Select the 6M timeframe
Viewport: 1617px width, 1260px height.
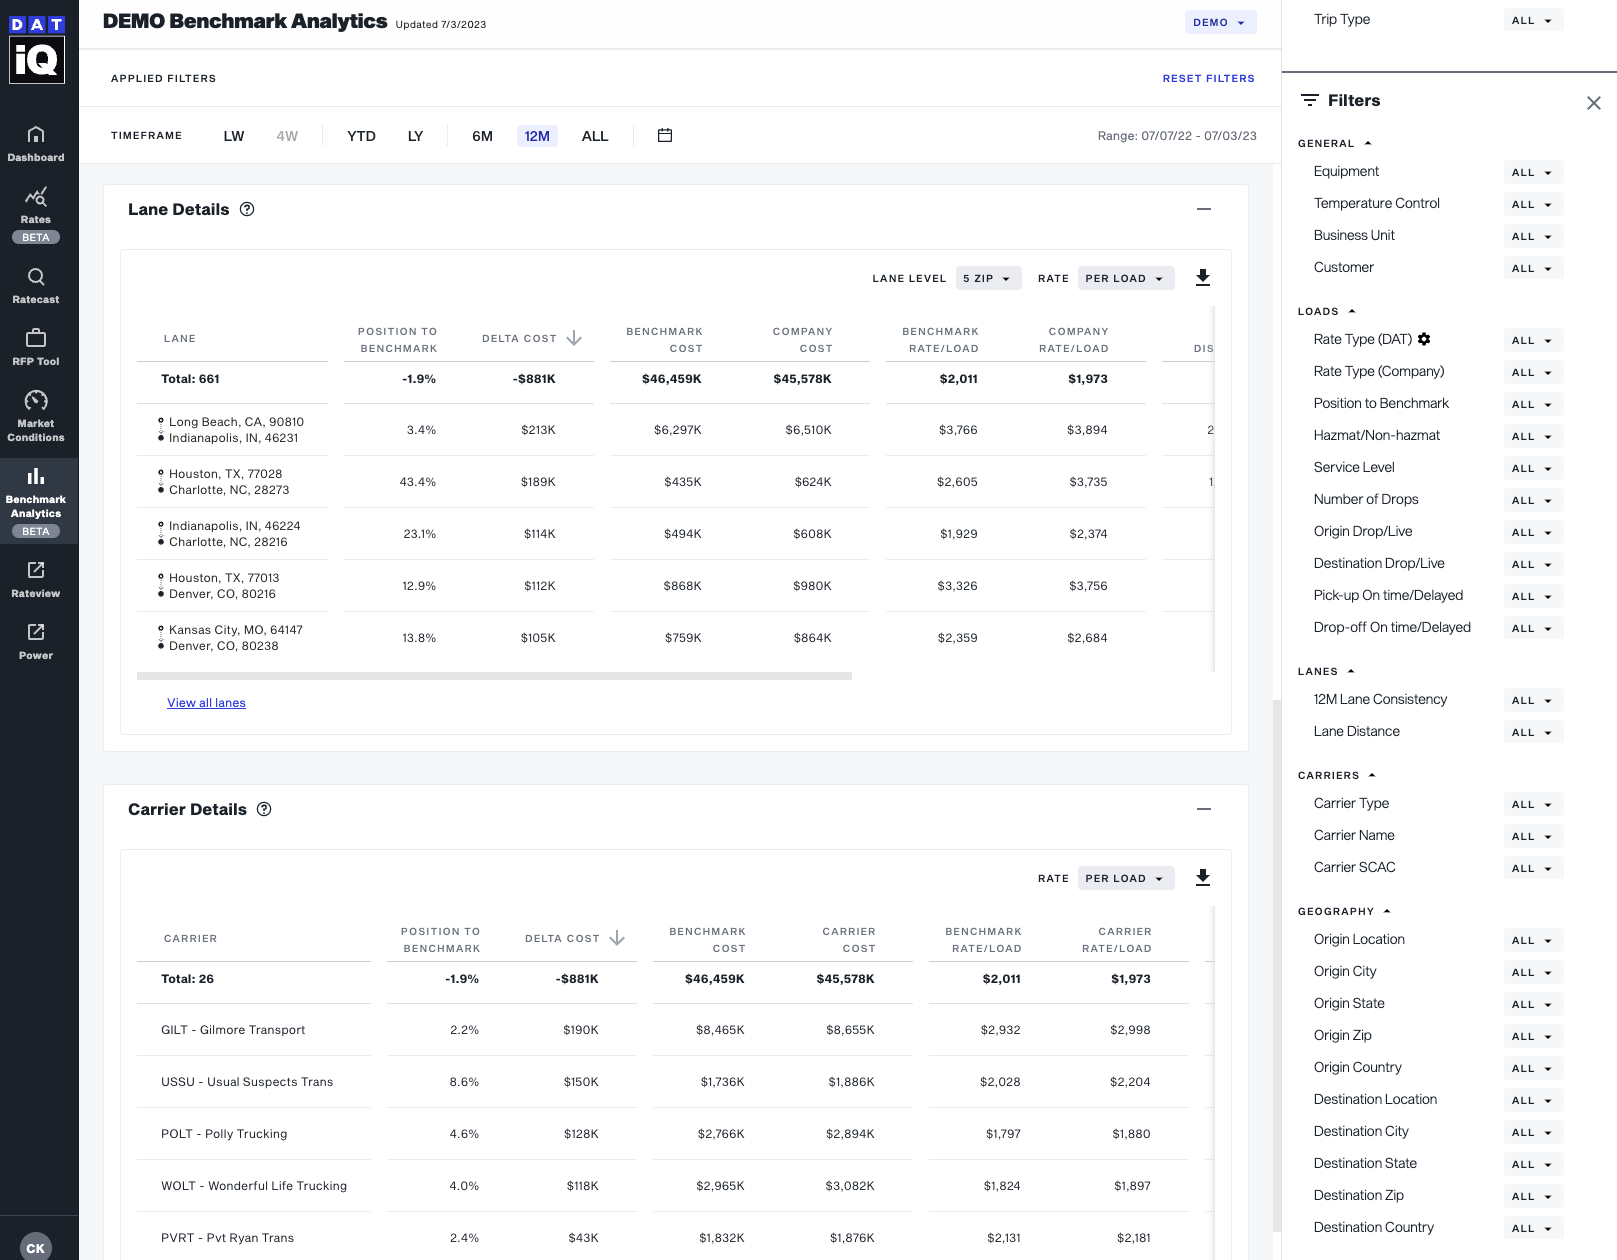pos(481,135)
